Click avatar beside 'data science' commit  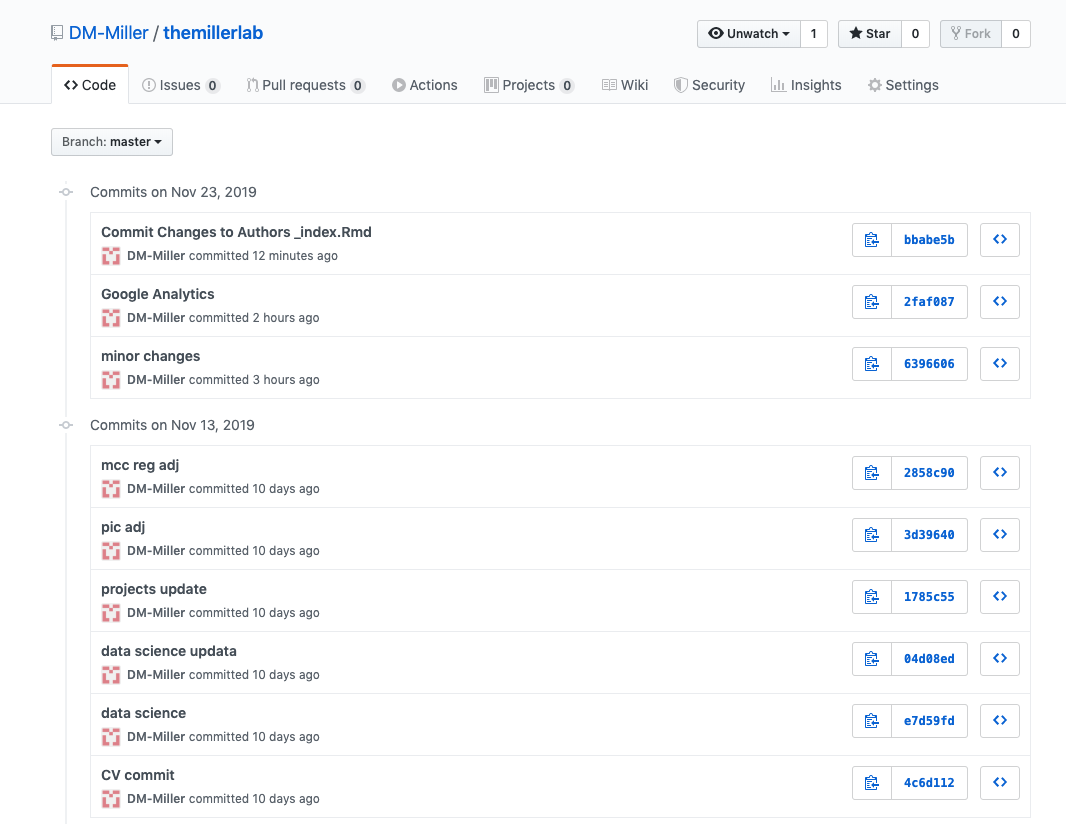pos(111,737)
